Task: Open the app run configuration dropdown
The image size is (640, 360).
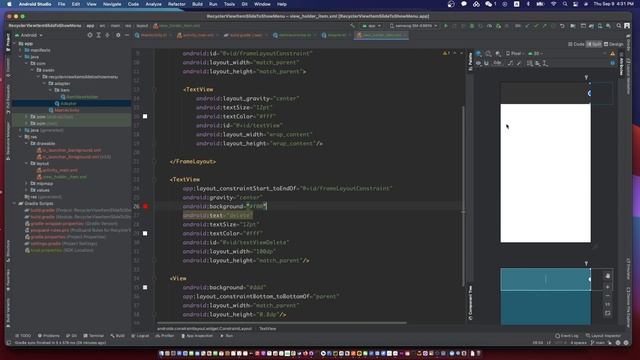Action: [x=371, y=26]
